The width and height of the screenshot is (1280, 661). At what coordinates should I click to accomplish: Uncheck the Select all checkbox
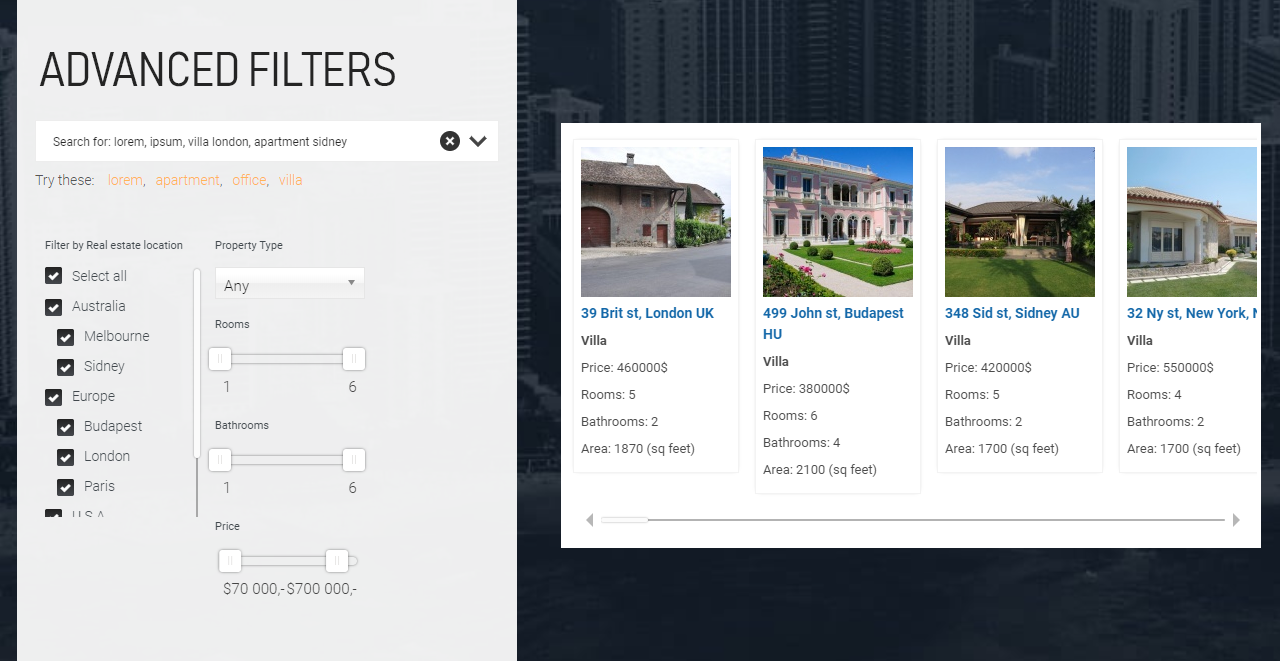[x=54, y=276]
